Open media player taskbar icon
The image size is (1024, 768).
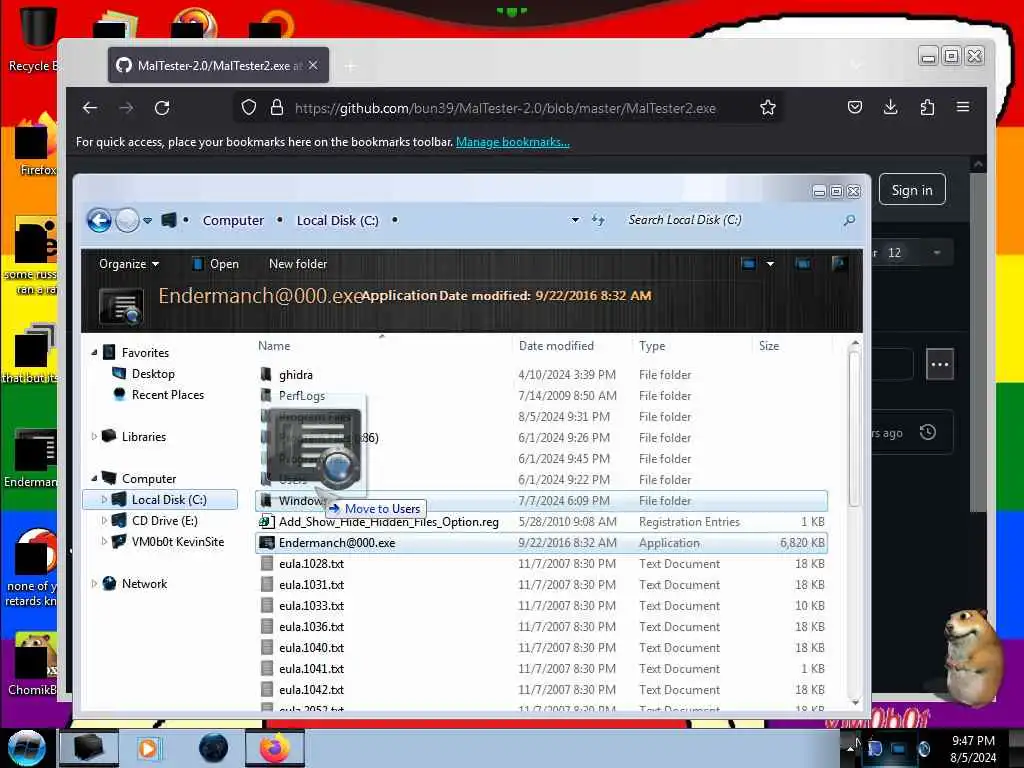[x=150, y=748]
